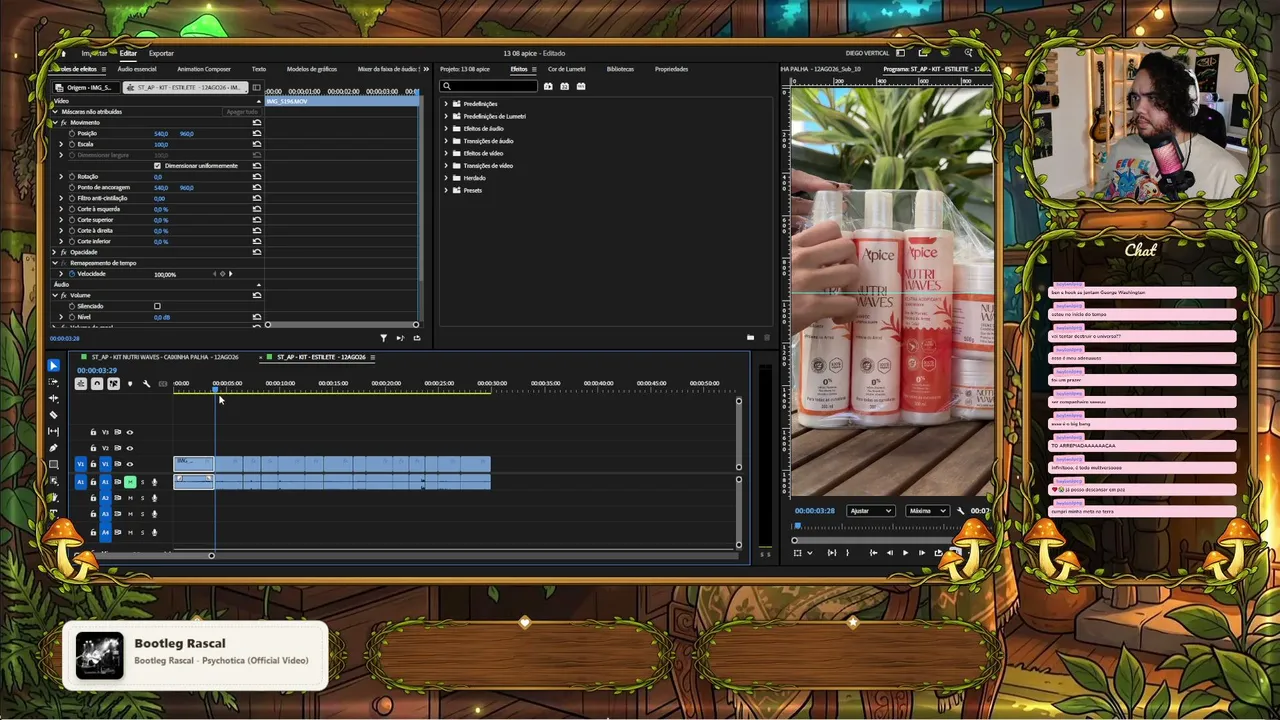Activate the Pen tool in the toolbox
1280x720 pixels.
(54, 448)
